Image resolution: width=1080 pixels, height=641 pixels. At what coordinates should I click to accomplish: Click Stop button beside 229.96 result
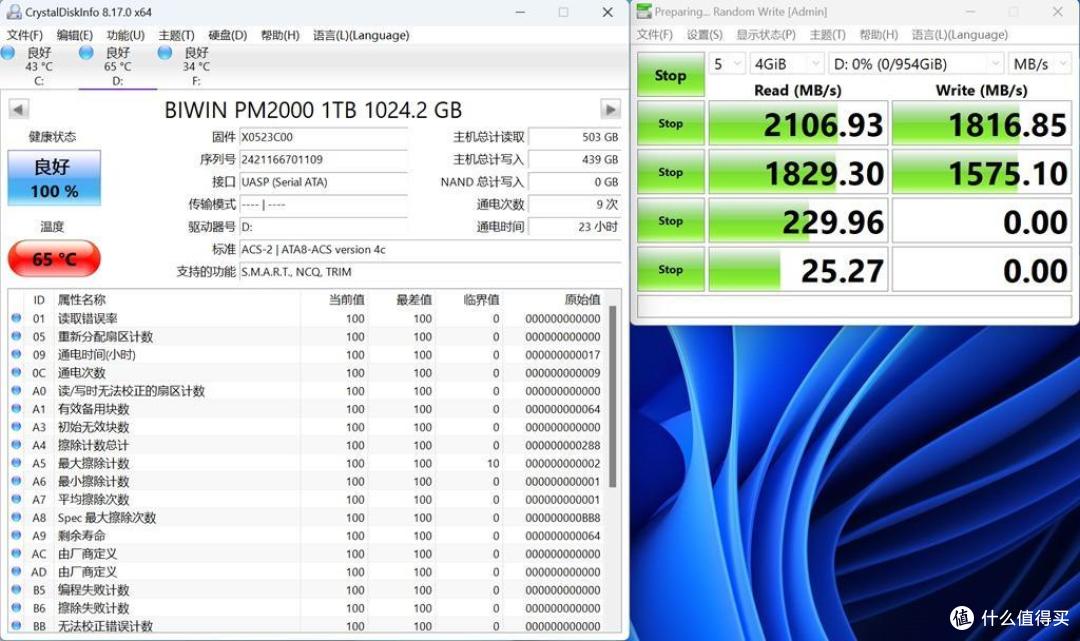click(x=670, y=221)
